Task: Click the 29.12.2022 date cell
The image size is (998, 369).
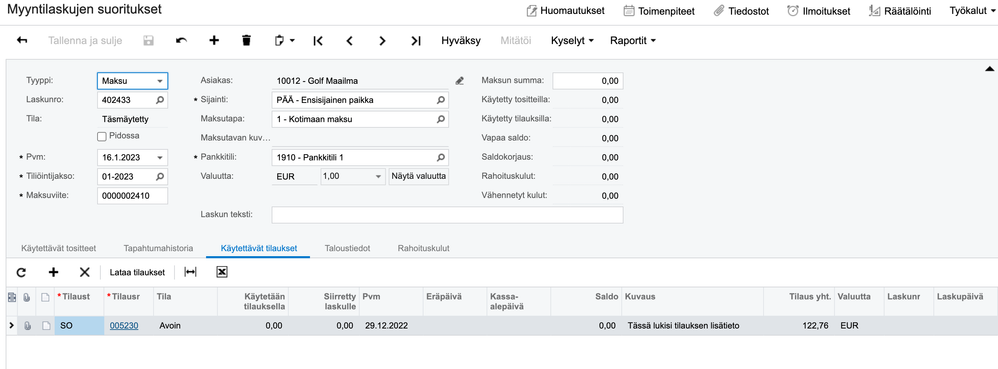Action: click(391, 326)
